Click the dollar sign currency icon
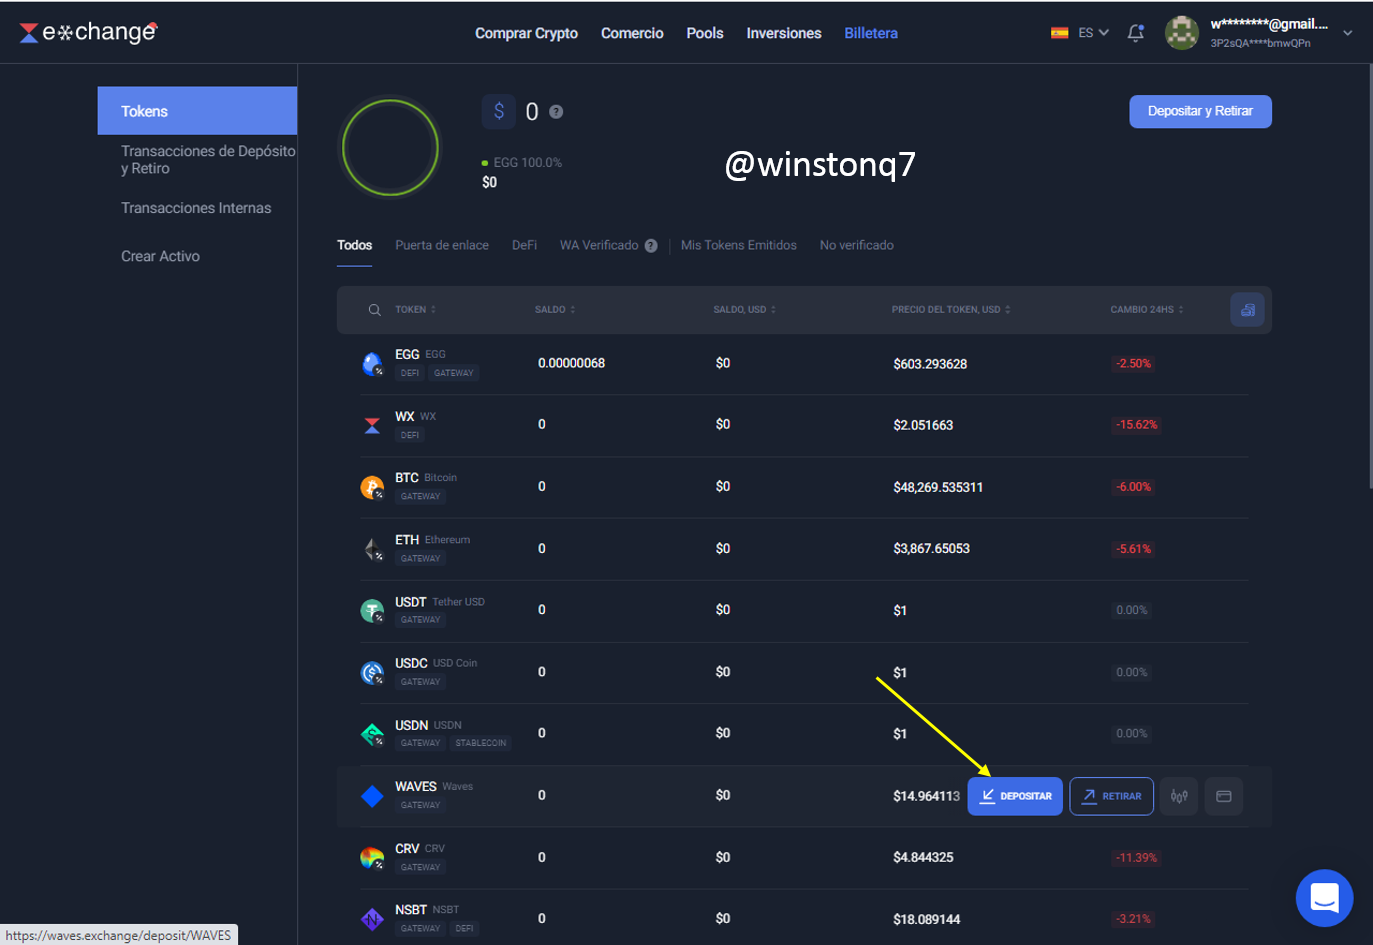Viewport: 1373px width, 945px height. coord(499,111)
